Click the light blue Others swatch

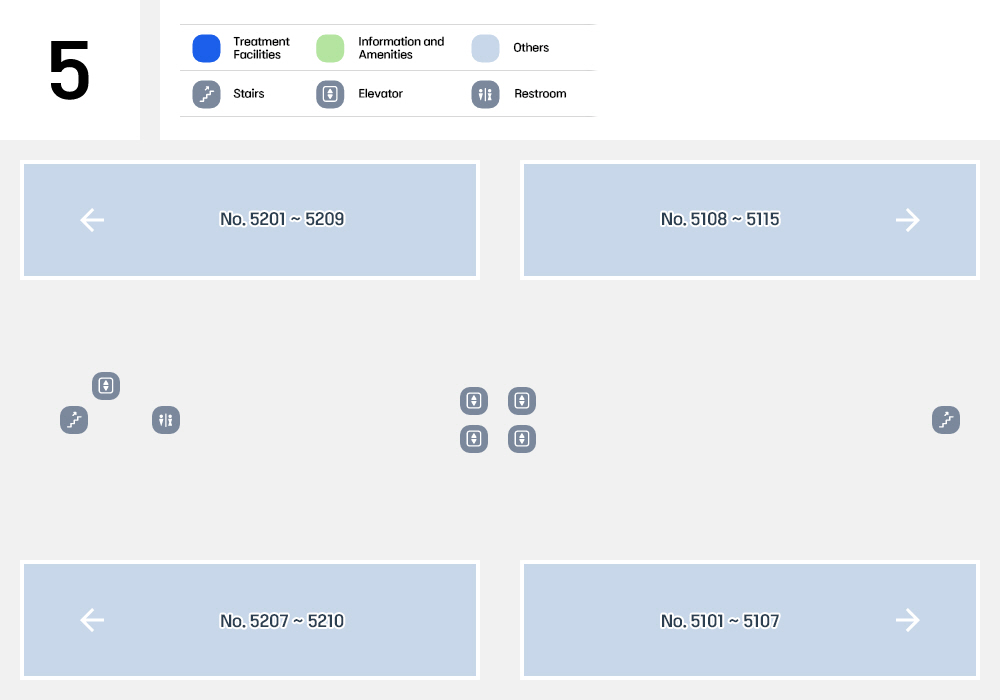click(485, 48)
